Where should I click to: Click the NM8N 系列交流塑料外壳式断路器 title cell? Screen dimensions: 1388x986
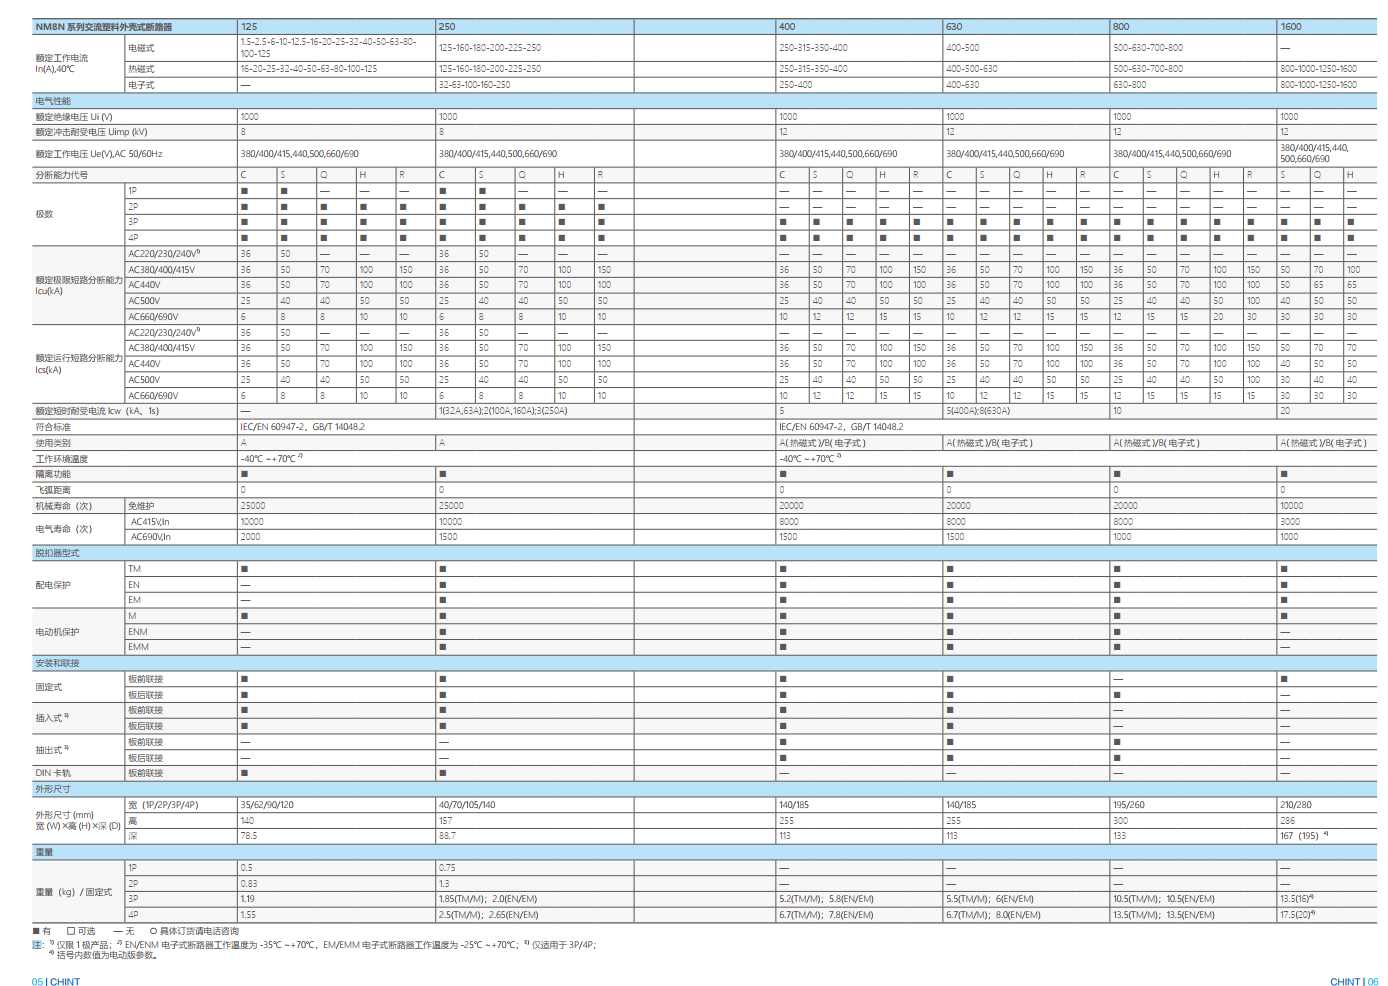click(x=104, y=27)
